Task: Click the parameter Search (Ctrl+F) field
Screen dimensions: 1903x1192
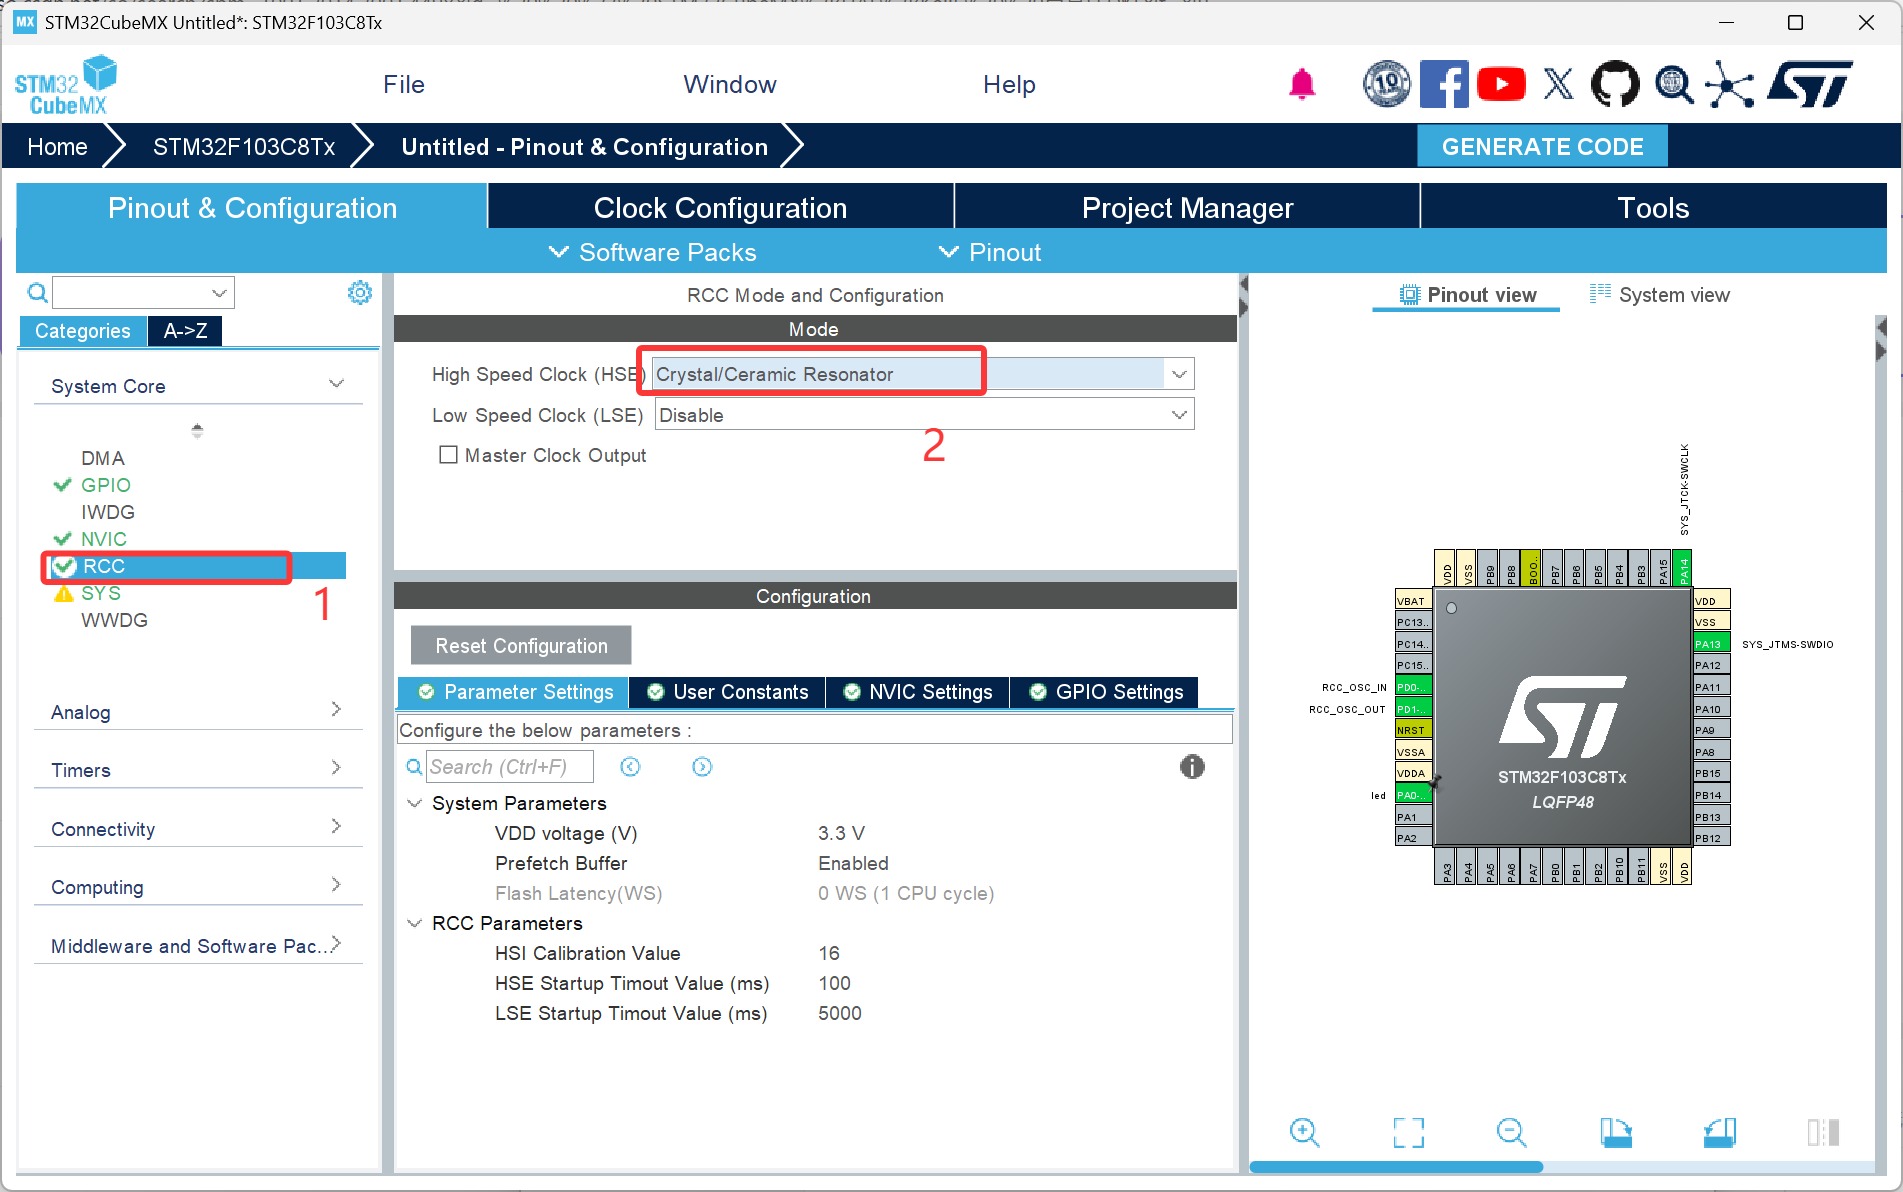Action: click(509, 767)
